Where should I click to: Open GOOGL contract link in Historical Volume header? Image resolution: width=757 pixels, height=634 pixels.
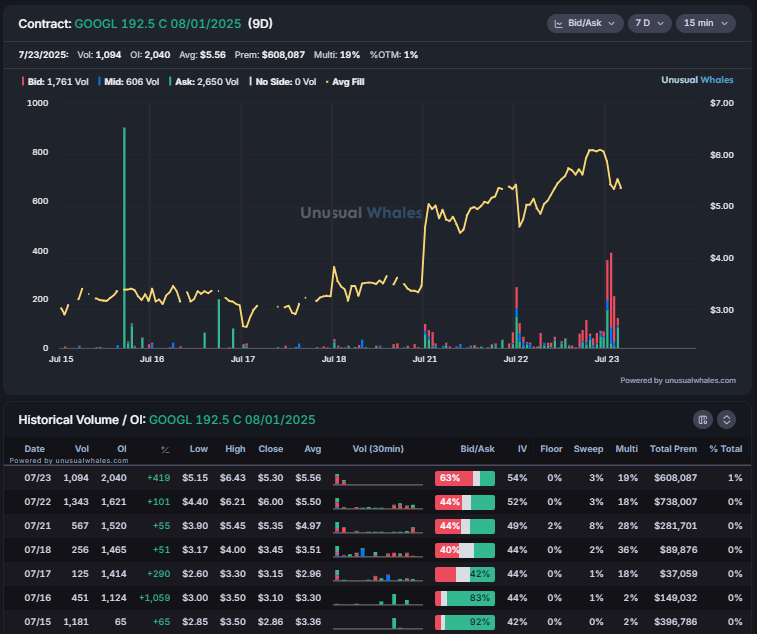tap(232, 420)
